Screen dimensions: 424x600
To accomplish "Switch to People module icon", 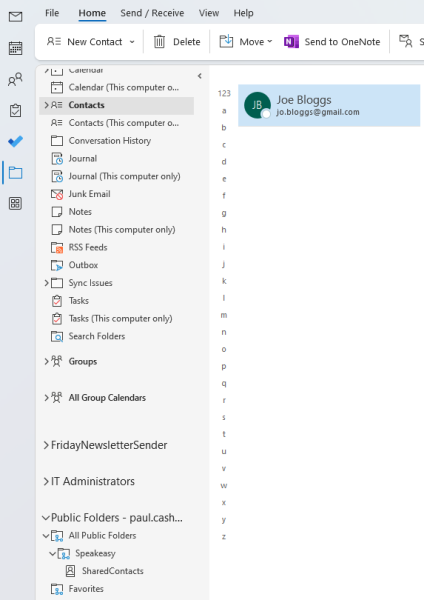I will [15, 80].
